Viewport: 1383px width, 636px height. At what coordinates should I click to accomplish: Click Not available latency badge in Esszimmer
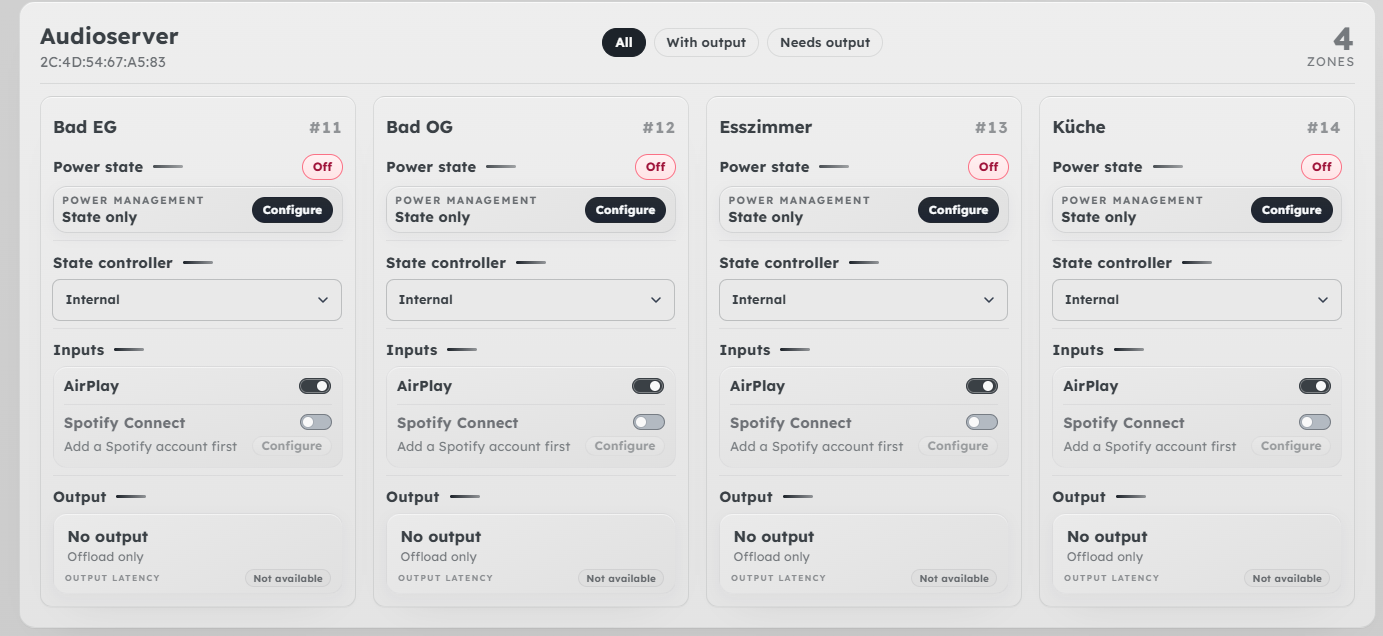[x=954, y=578]
